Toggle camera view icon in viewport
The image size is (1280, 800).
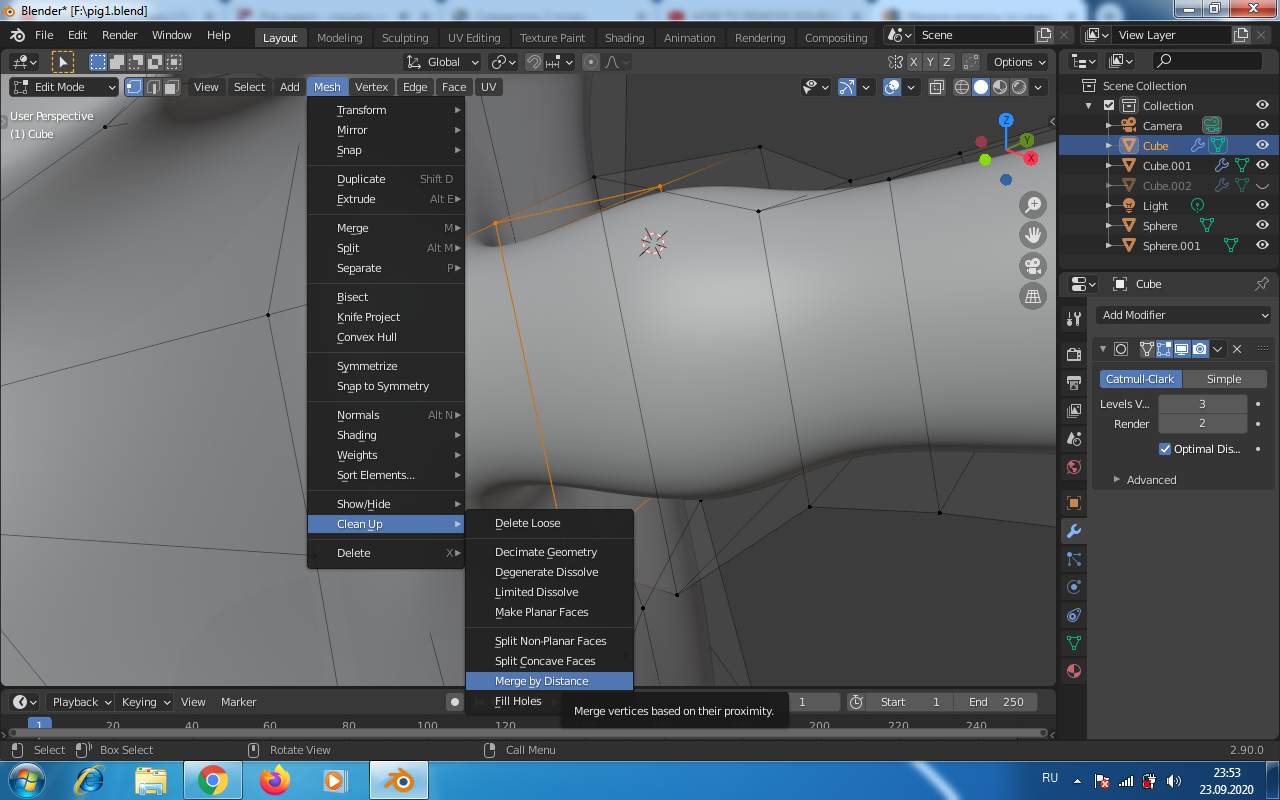(x=1033, y=266)
